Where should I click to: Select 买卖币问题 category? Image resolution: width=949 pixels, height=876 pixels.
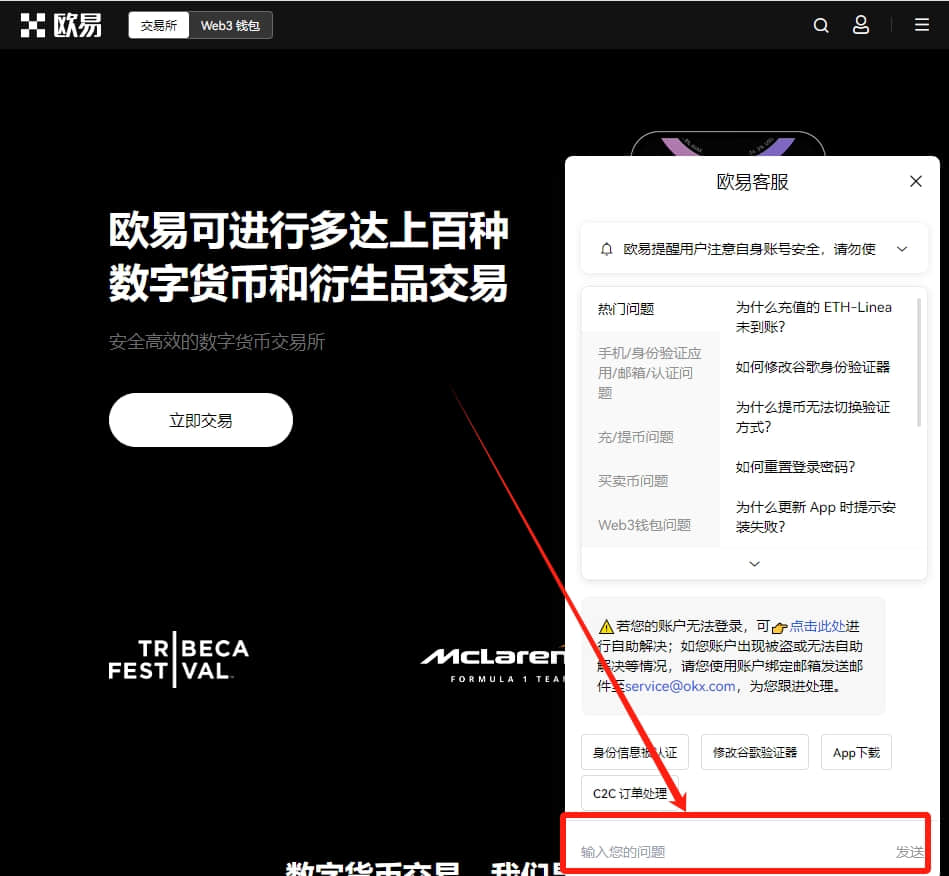tap(633, 481)
